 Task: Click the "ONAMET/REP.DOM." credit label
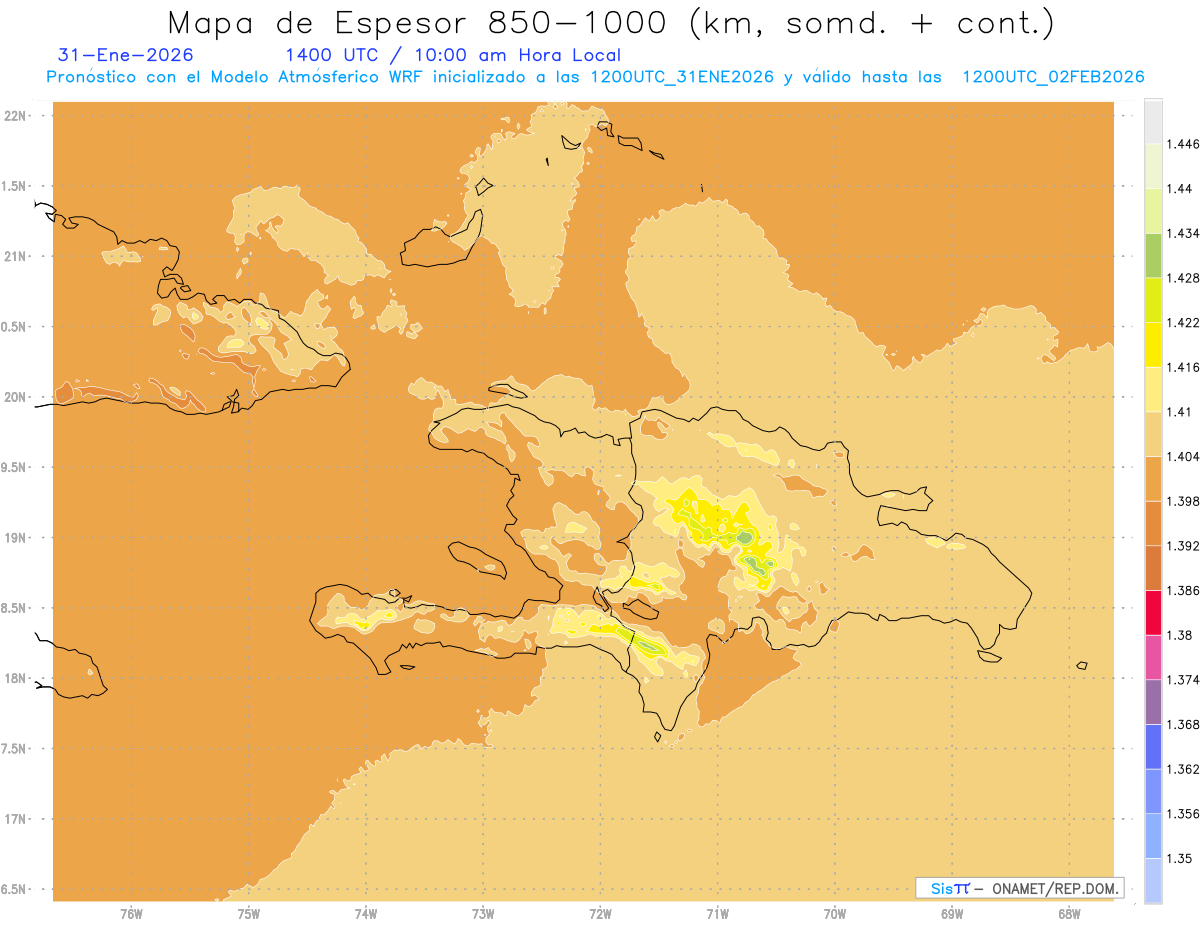coord(1055,888)
